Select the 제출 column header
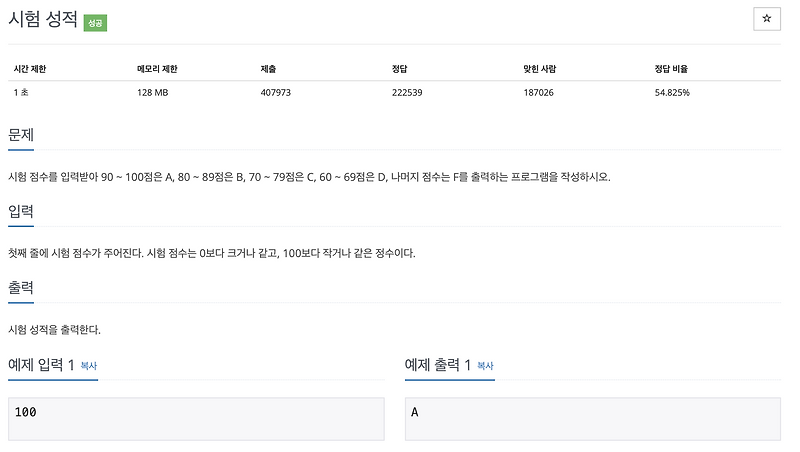The image size is (800, 452). (268, 69)
